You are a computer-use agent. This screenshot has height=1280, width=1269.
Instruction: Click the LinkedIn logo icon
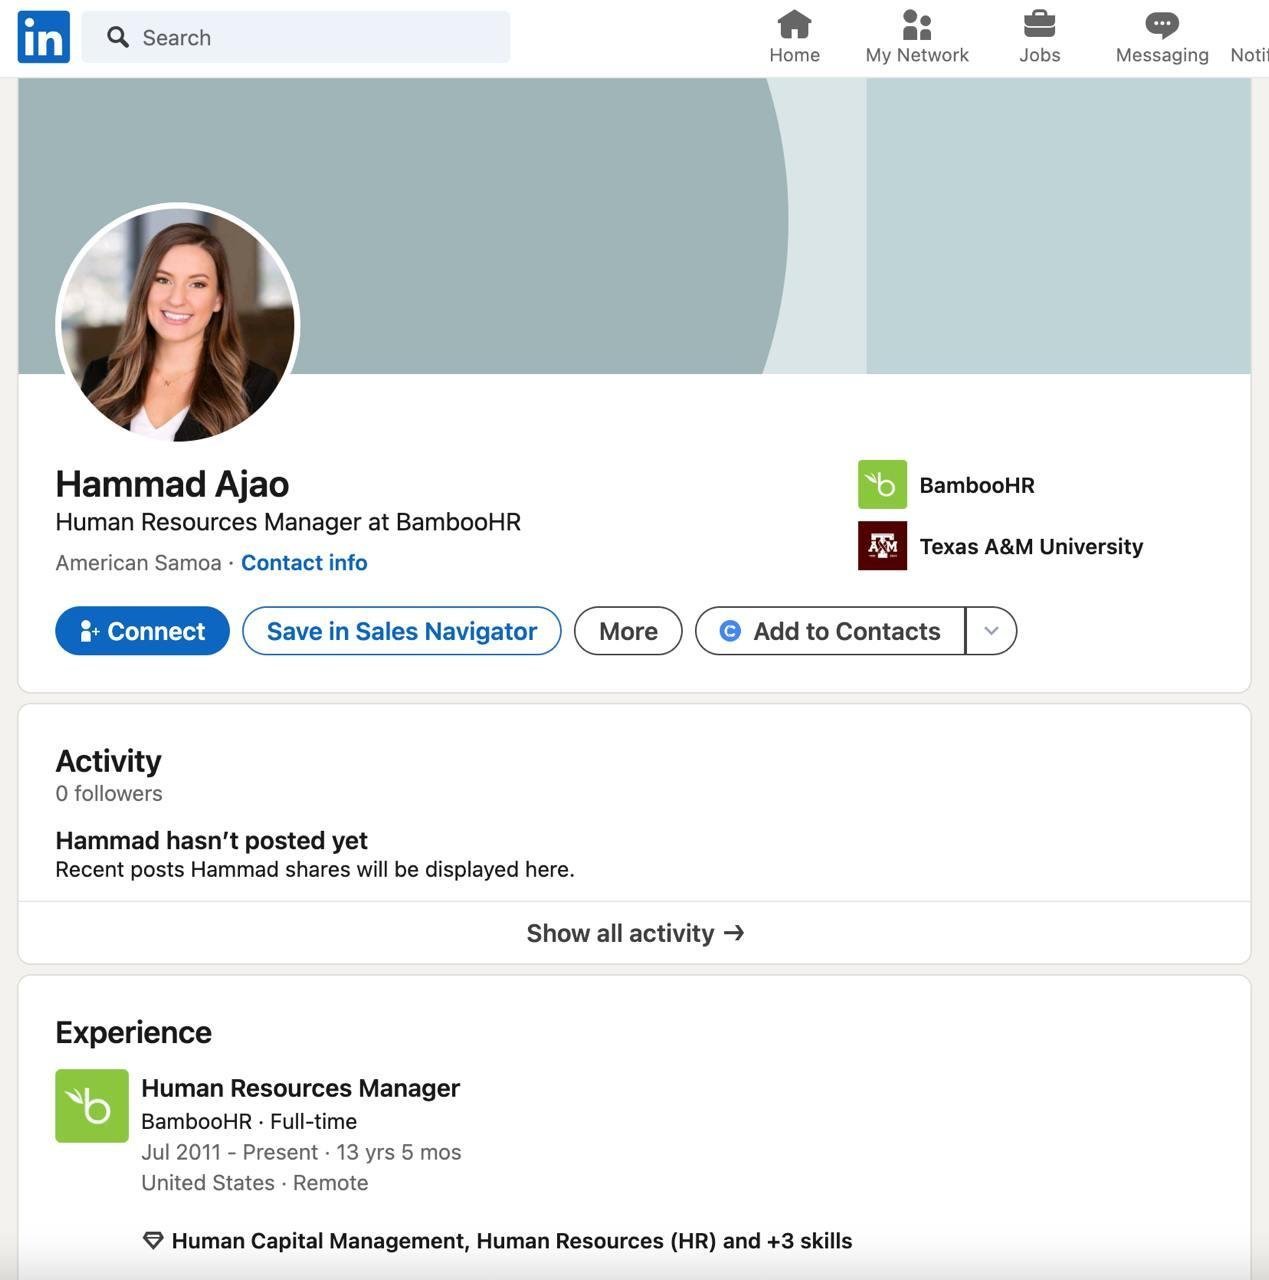(44, 37)
